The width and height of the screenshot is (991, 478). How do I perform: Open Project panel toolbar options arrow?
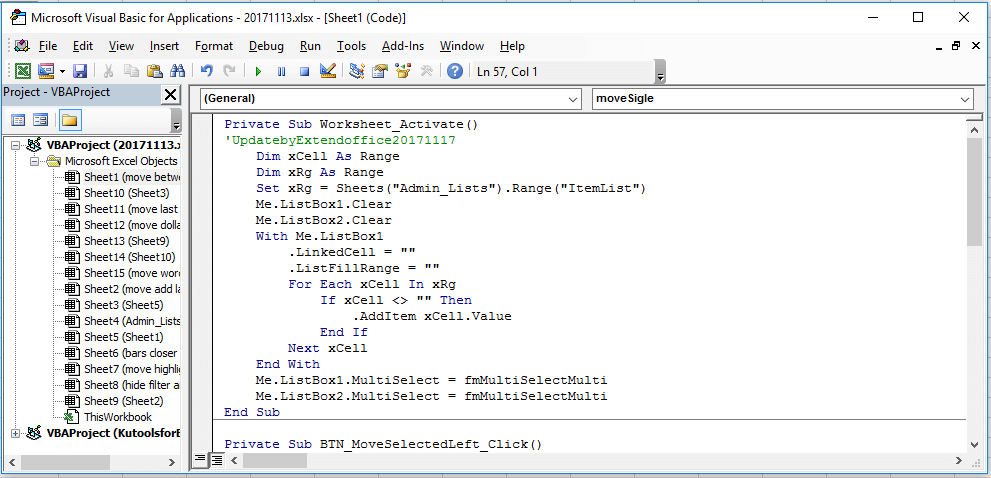pos(176,120)
